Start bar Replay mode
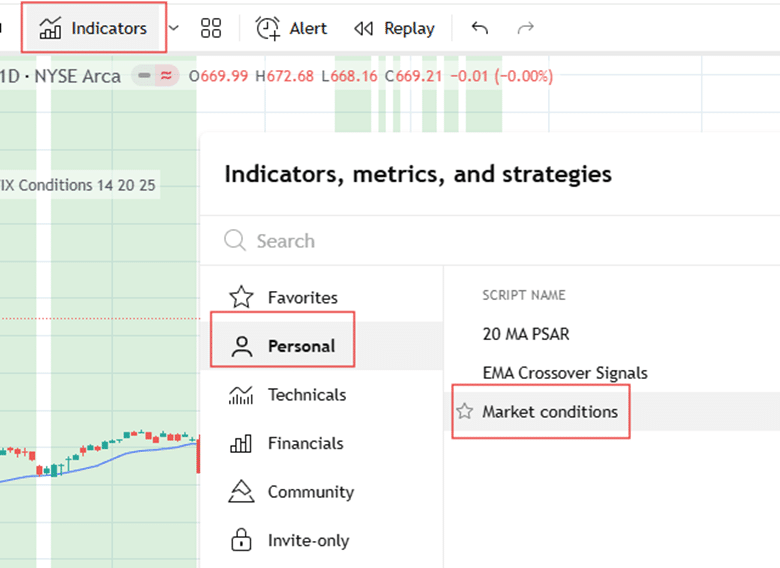Viewport: 780px width, 568px height. pyautogui.click(x=395, y=28)
